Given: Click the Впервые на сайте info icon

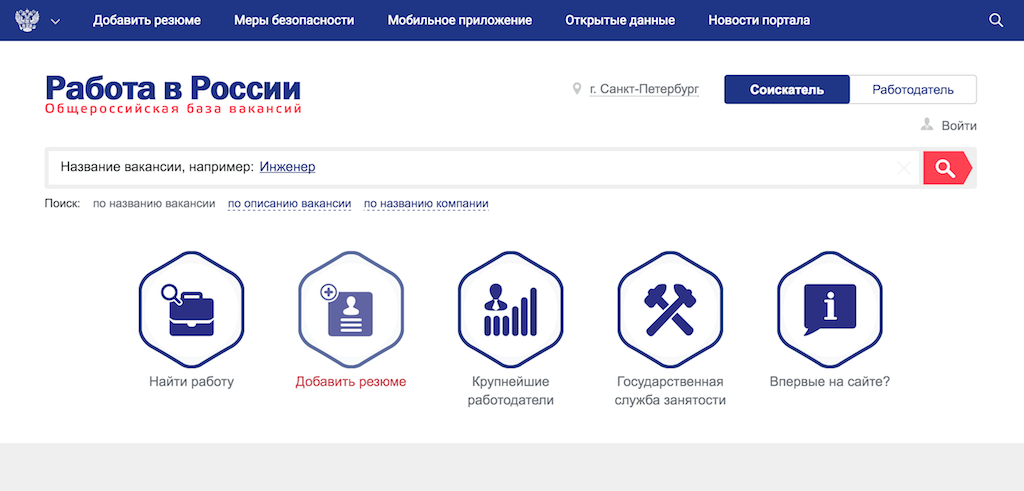Looking at the screenshot, I should pos(829,310).
